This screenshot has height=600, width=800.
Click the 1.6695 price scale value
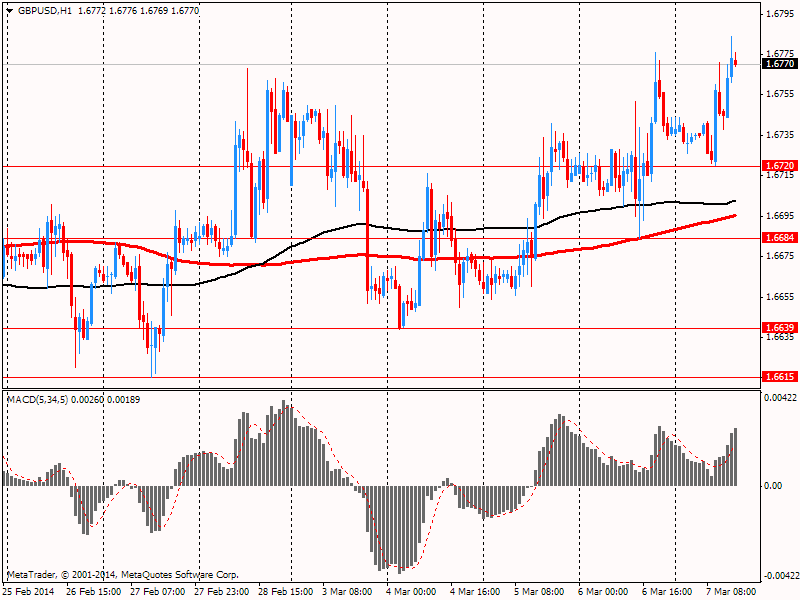tap(780, 216)
